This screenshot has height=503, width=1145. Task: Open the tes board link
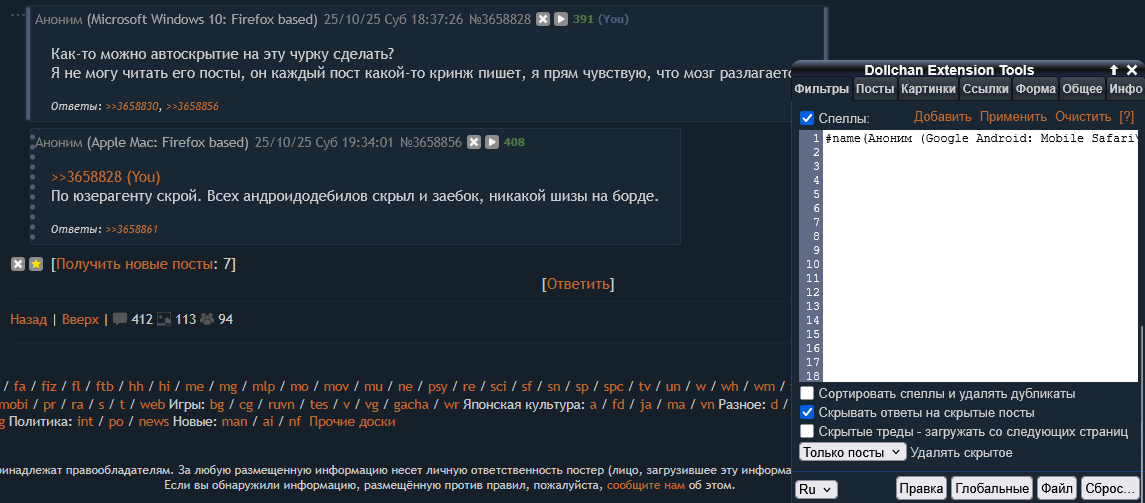tap(319, 404)
